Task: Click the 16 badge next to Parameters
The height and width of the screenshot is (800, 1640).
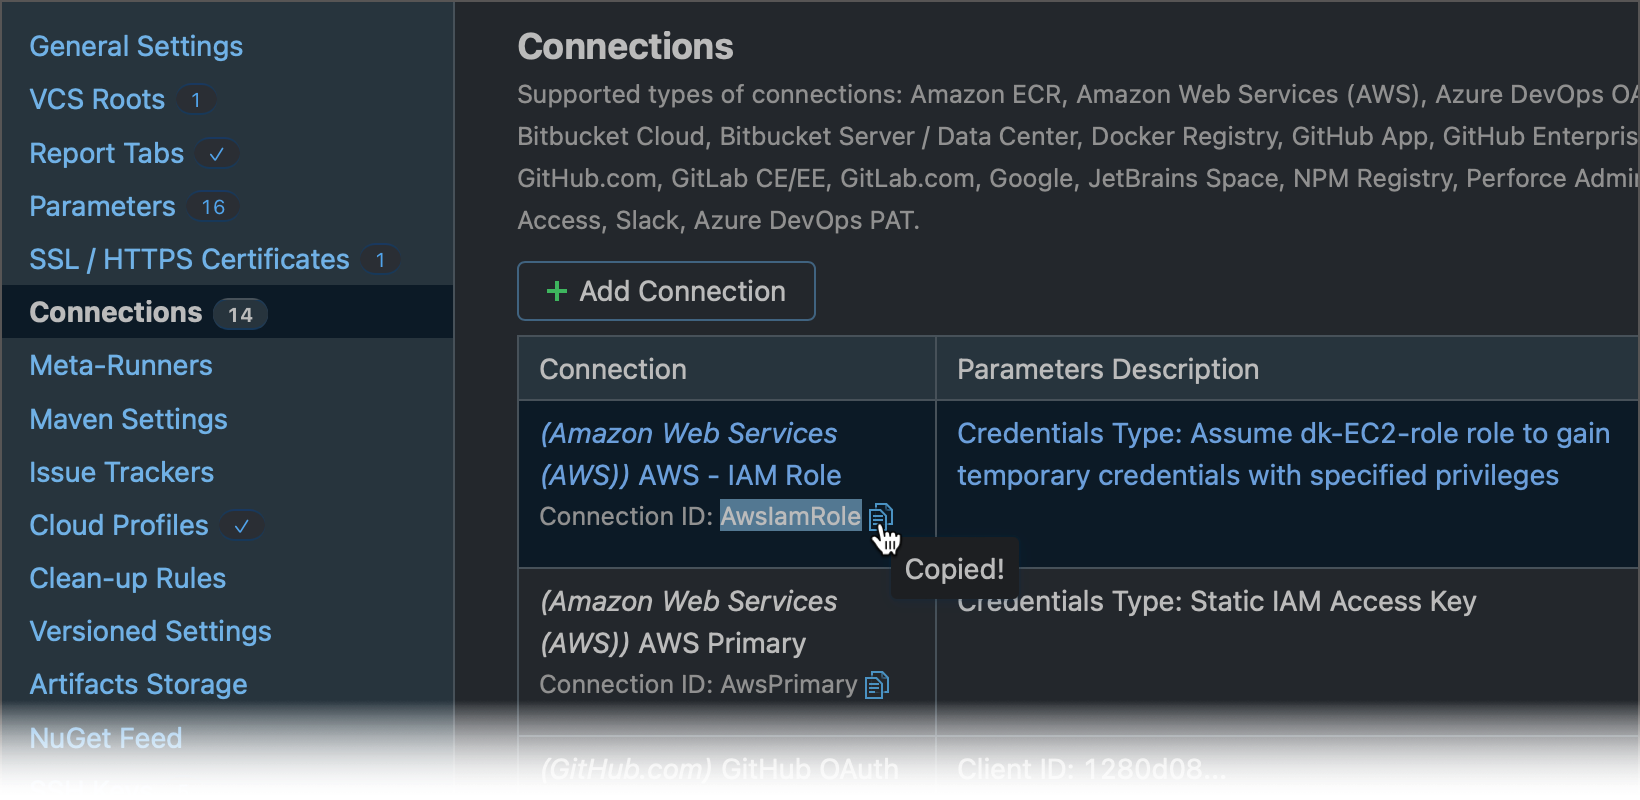Action: coord(213,207)
